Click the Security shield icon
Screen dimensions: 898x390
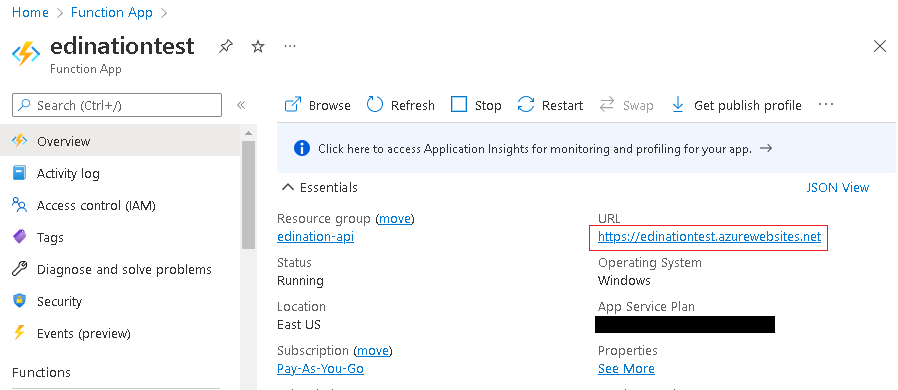tap(19, 301)
